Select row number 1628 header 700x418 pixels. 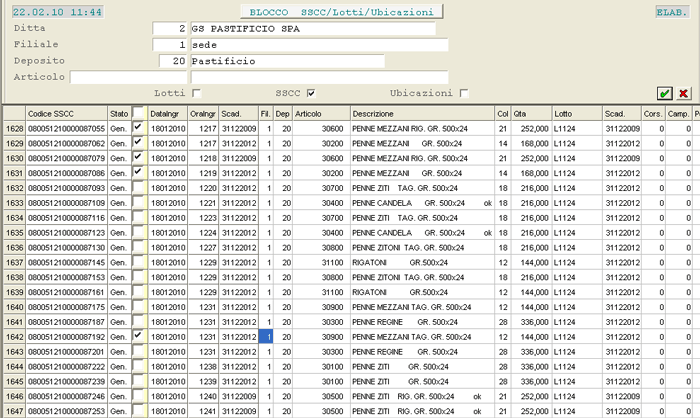pyautogui.click(x=14, y=129)
